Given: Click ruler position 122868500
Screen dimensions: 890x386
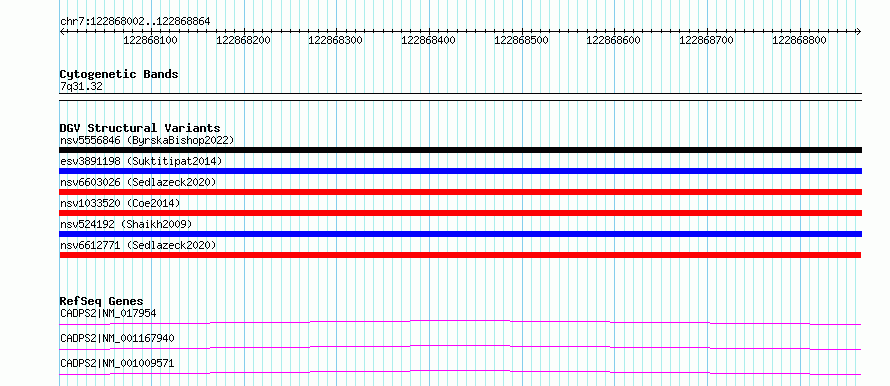Looking at the screenshot, I should point(522,40).
